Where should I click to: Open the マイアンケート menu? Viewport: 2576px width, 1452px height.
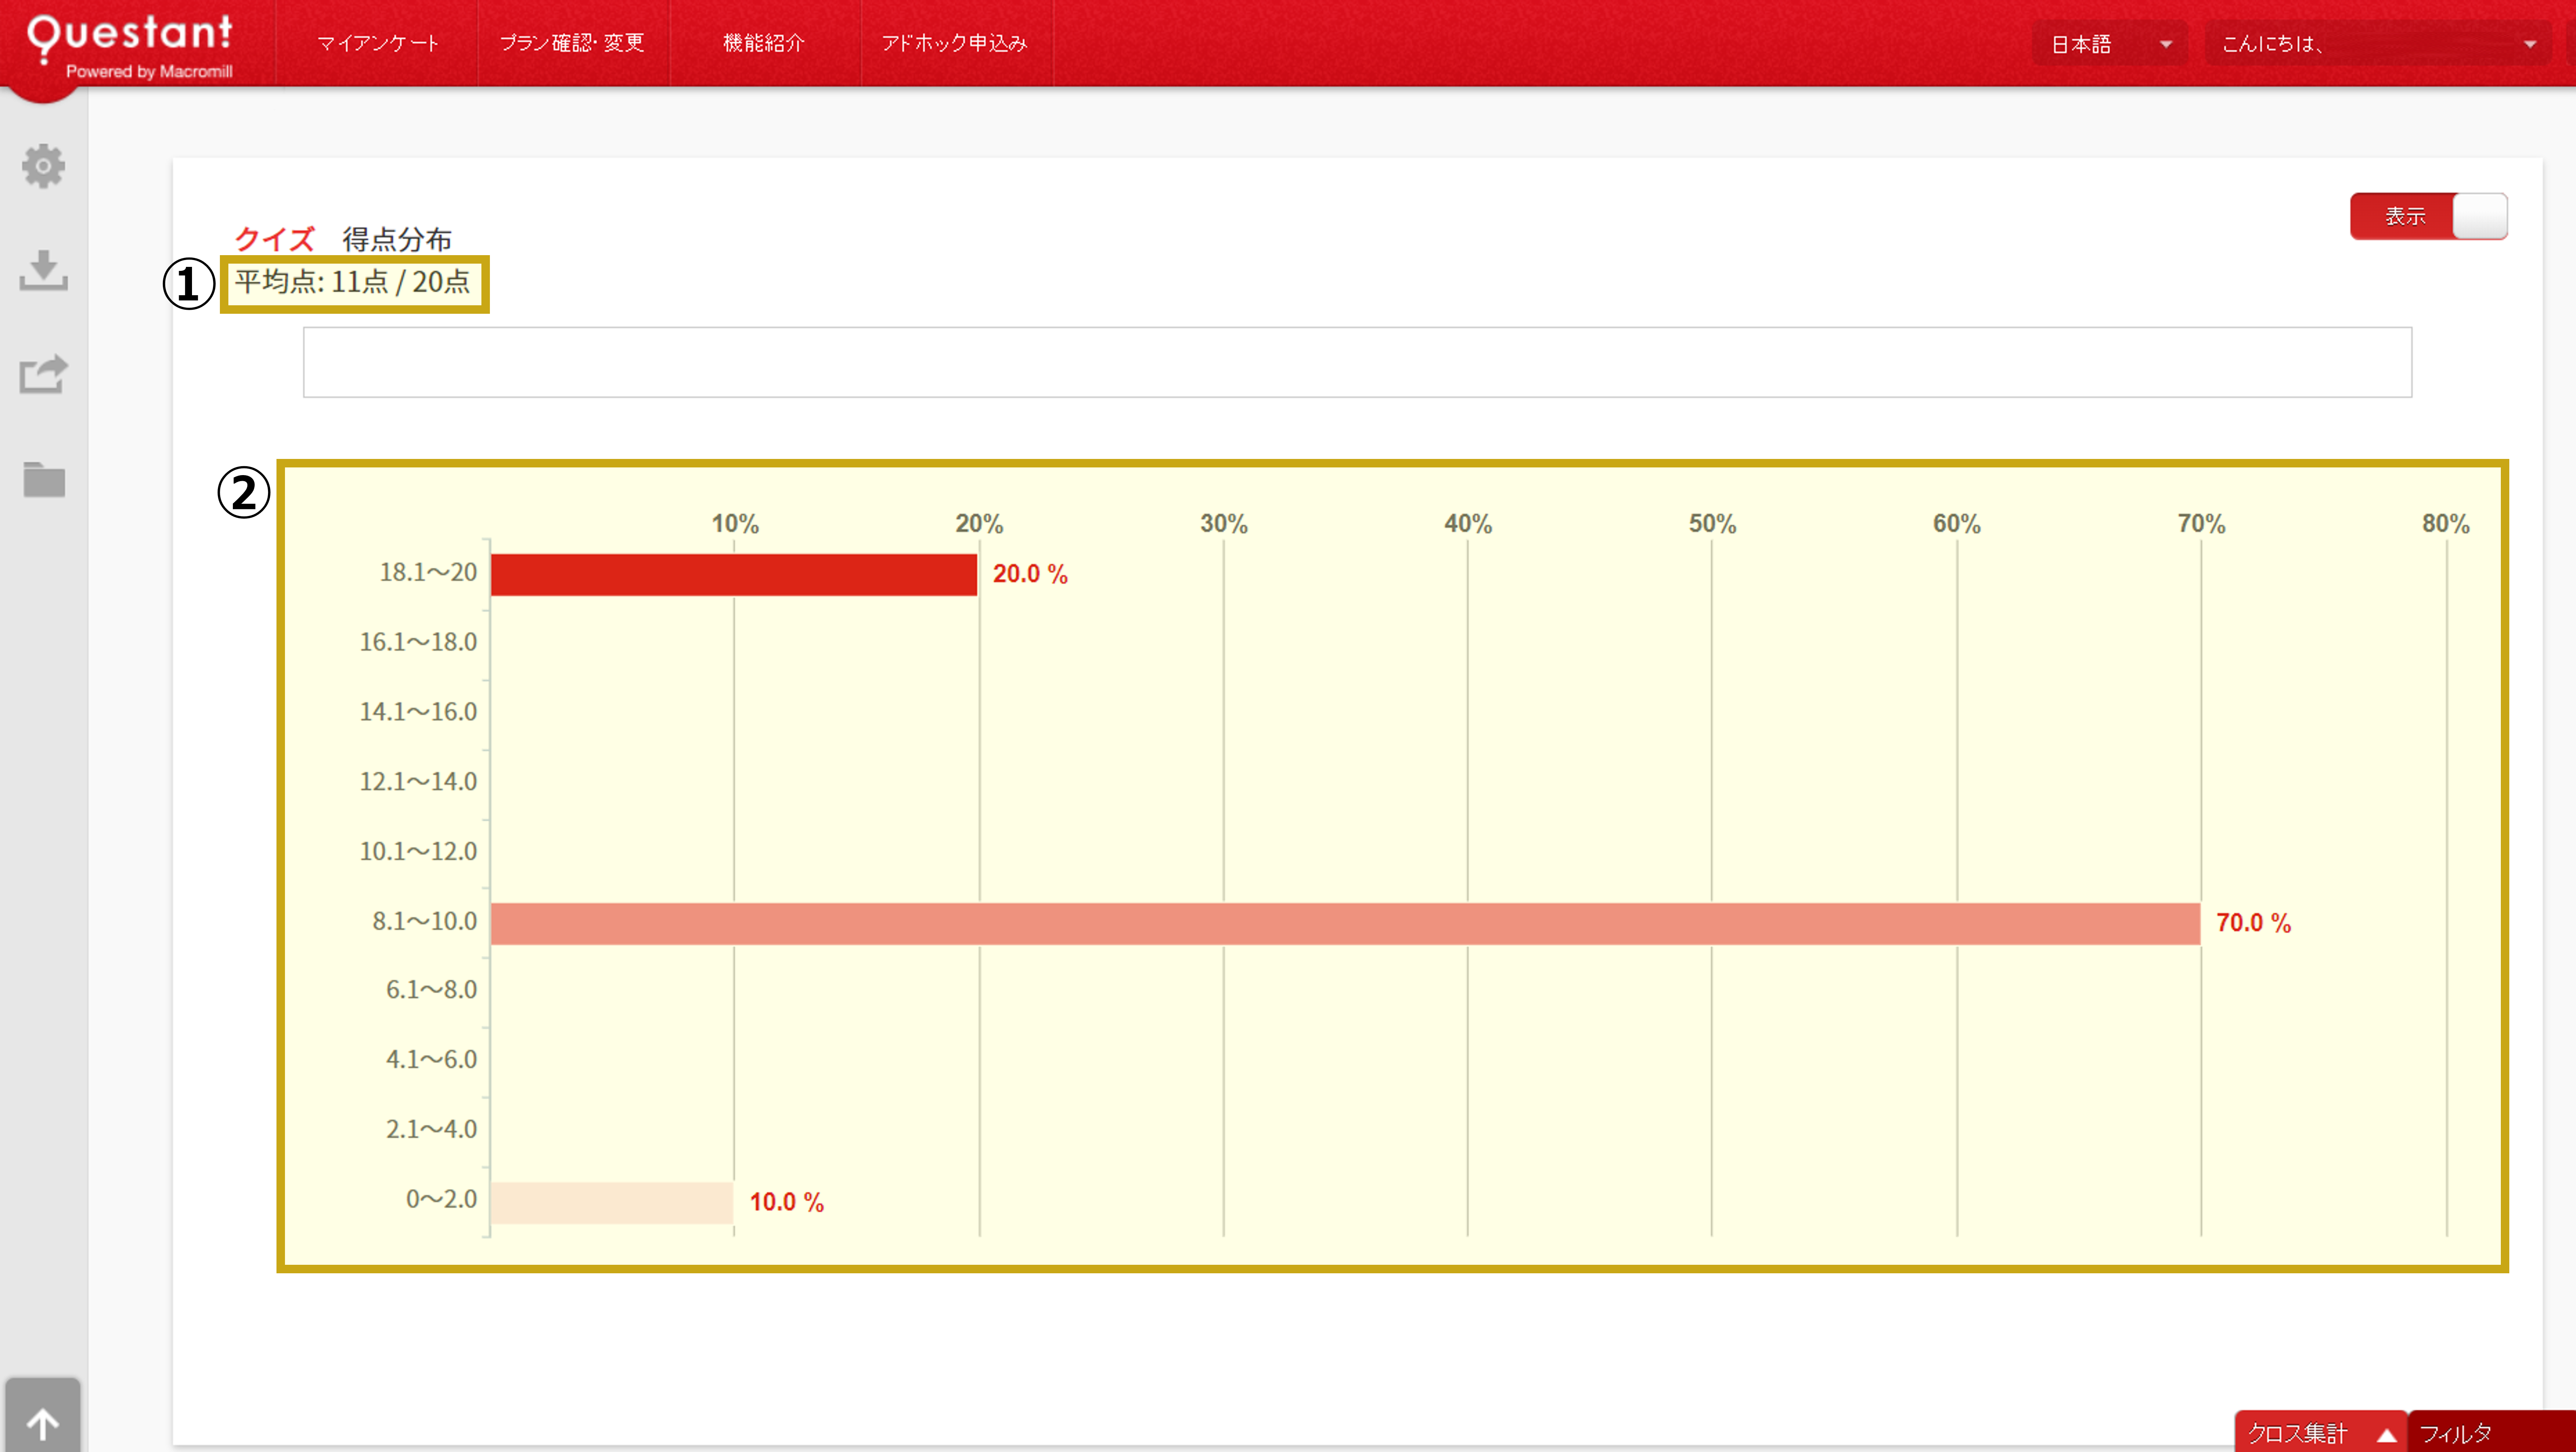[x=378, y=43]
